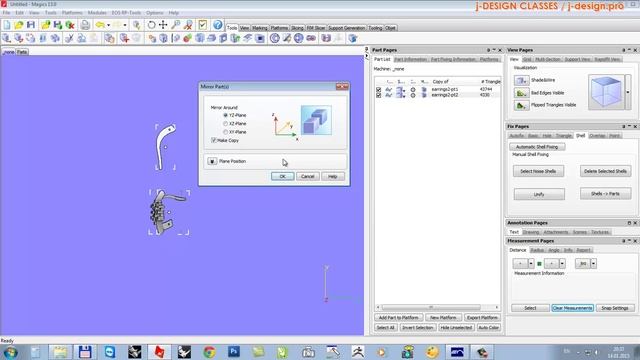Screen dimensions: 640x360
Task: Click OK in the Mirror Part dialog
Action: [x=282, y=176]
